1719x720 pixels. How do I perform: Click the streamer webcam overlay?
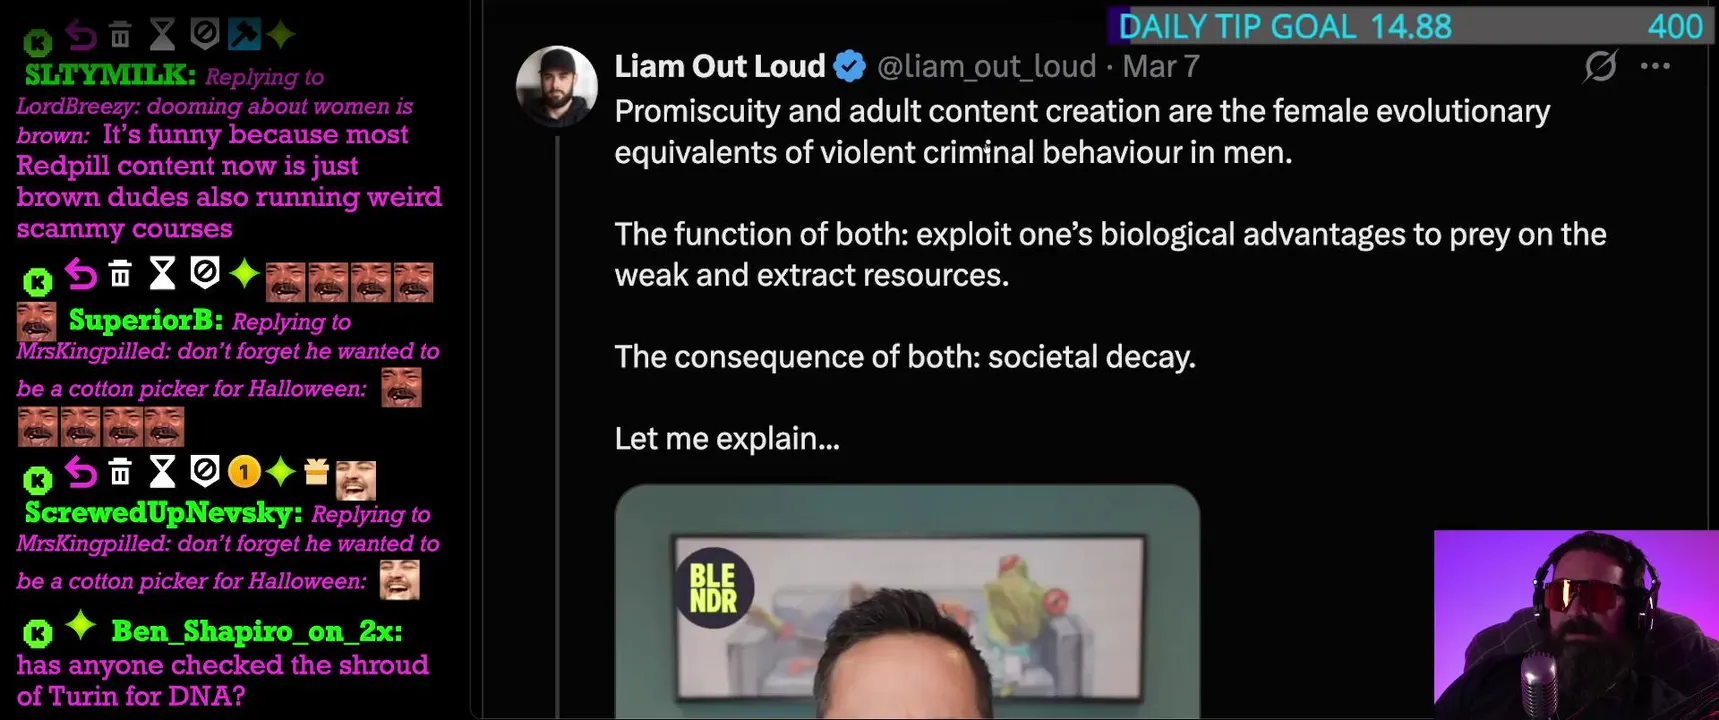pos(1576,624)
